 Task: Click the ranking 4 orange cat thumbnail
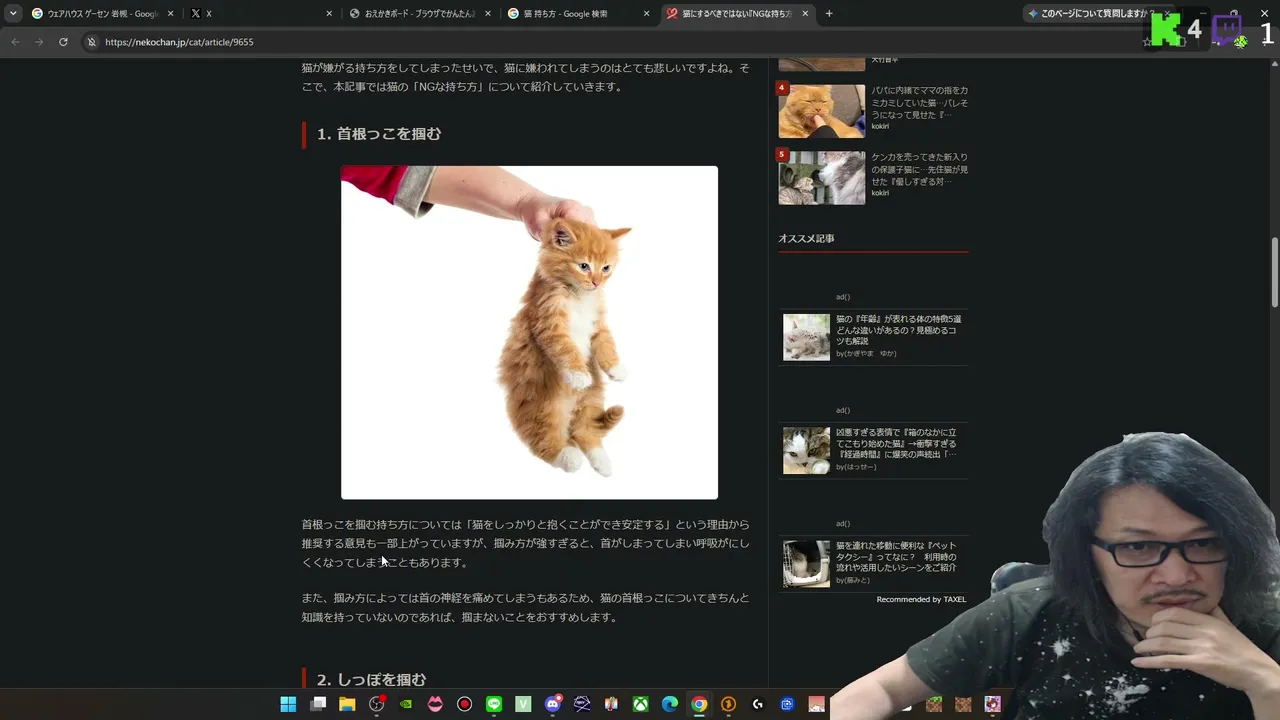click(x=822, y=111)
